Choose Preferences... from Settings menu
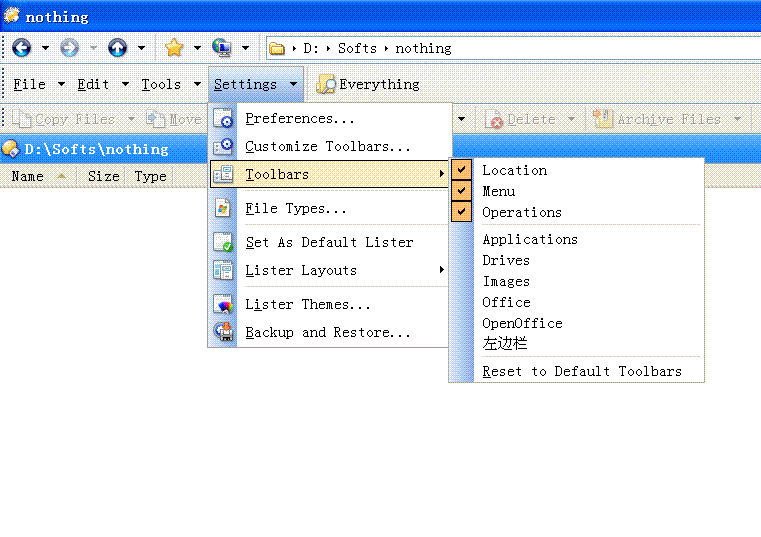This screenshot has width=761, height=537. coord(300,118)
